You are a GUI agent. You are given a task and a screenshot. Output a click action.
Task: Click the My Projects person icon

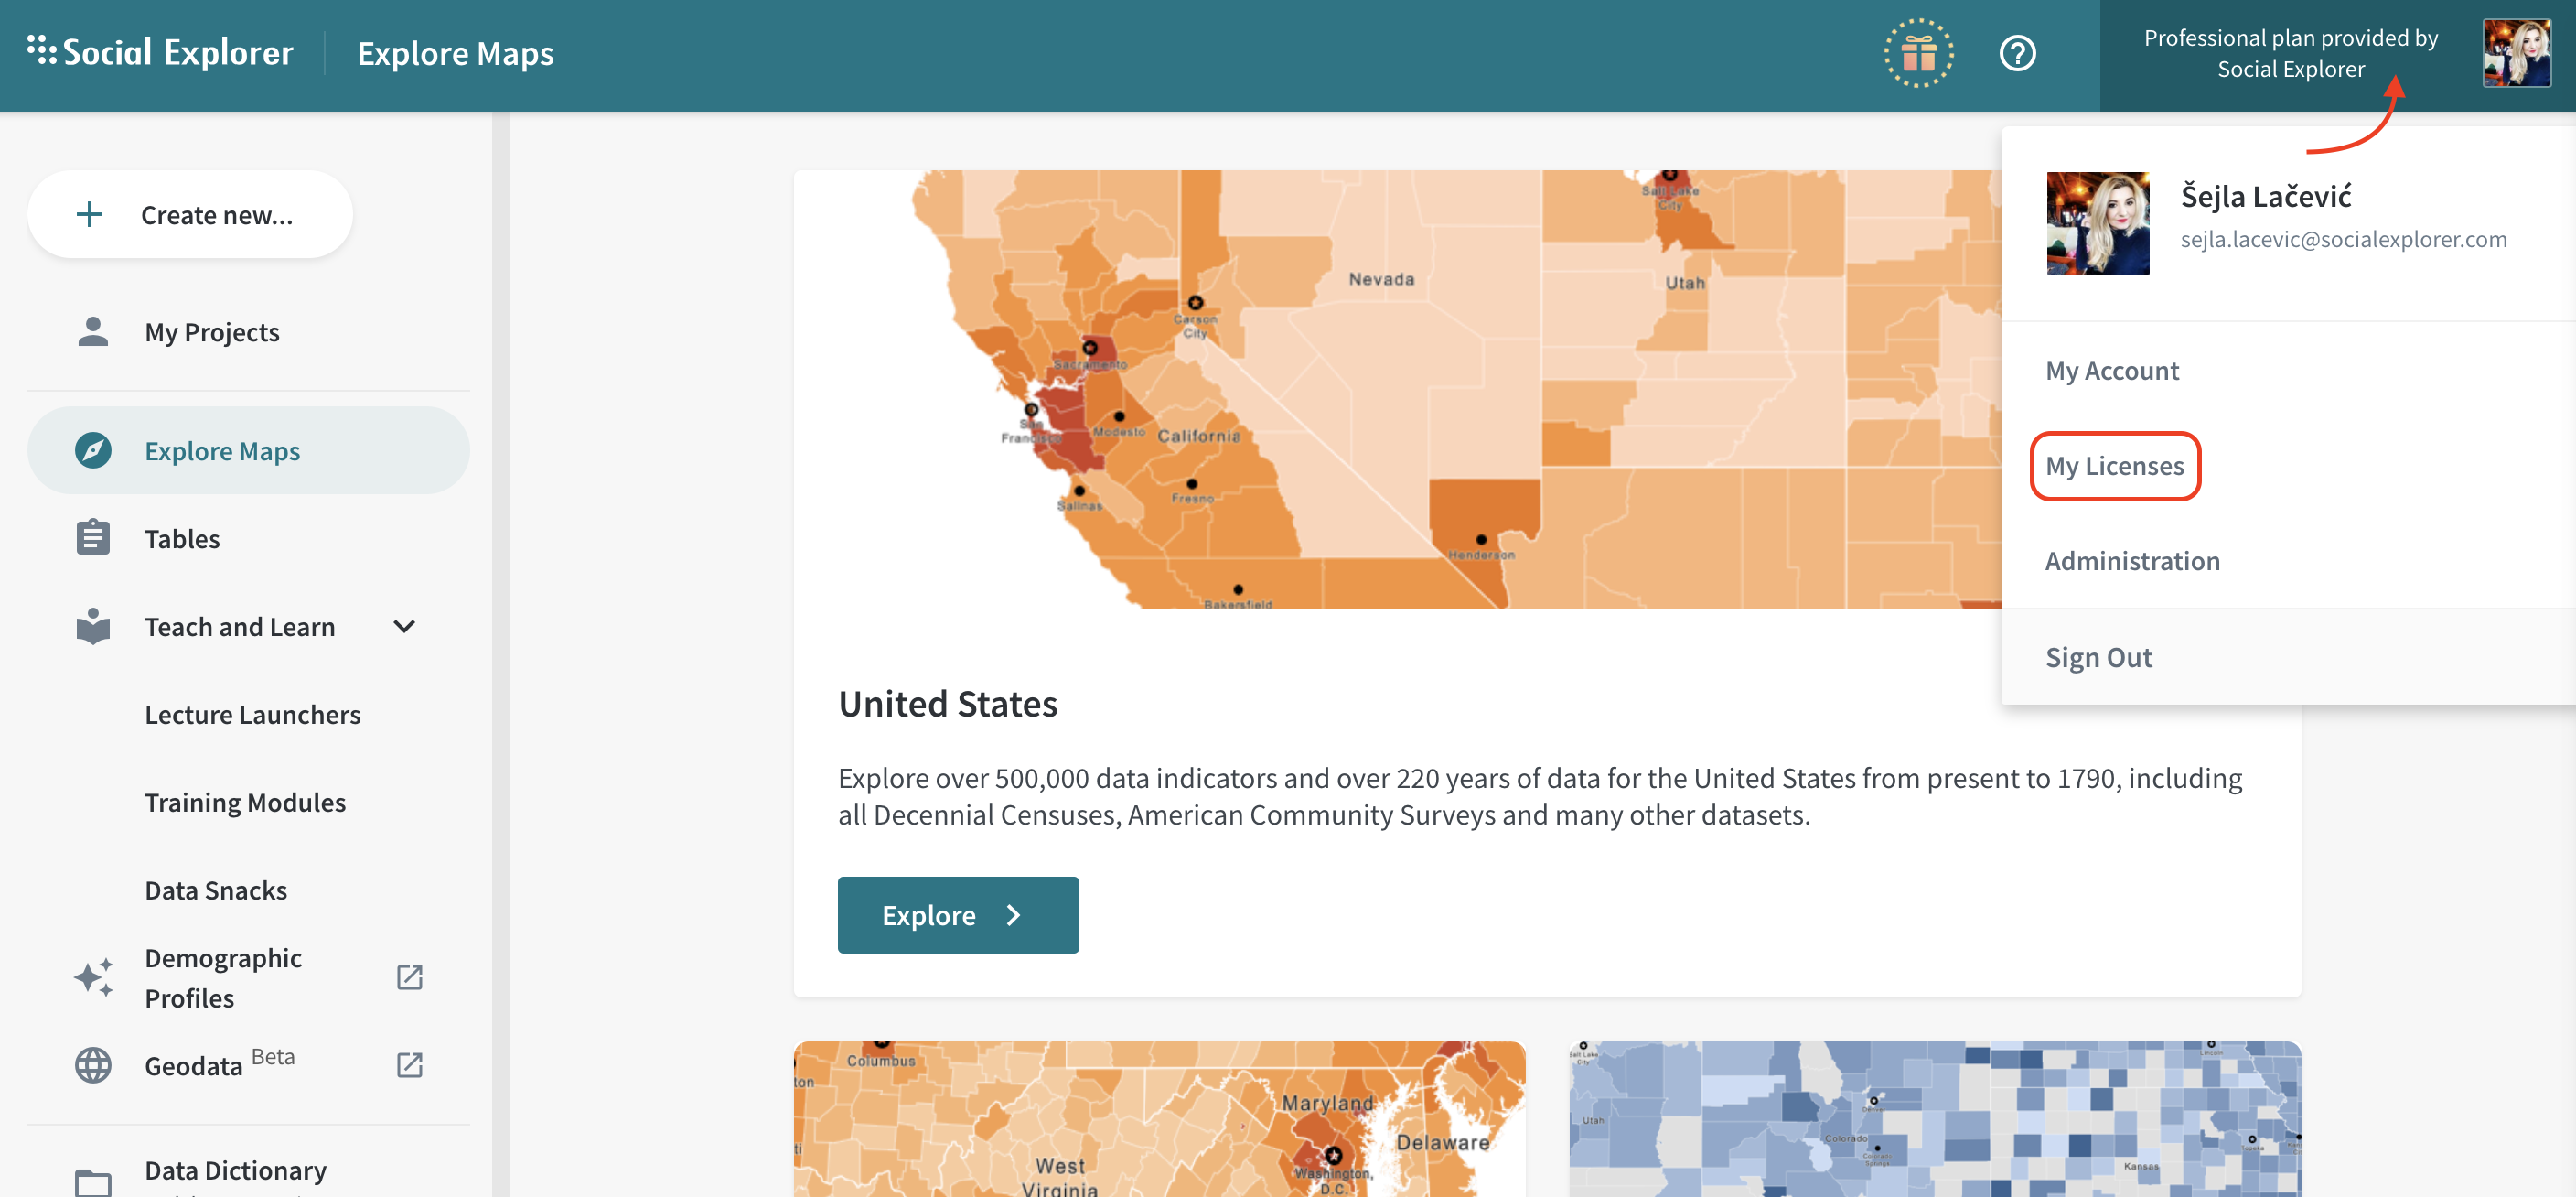[x=93, y=332]
